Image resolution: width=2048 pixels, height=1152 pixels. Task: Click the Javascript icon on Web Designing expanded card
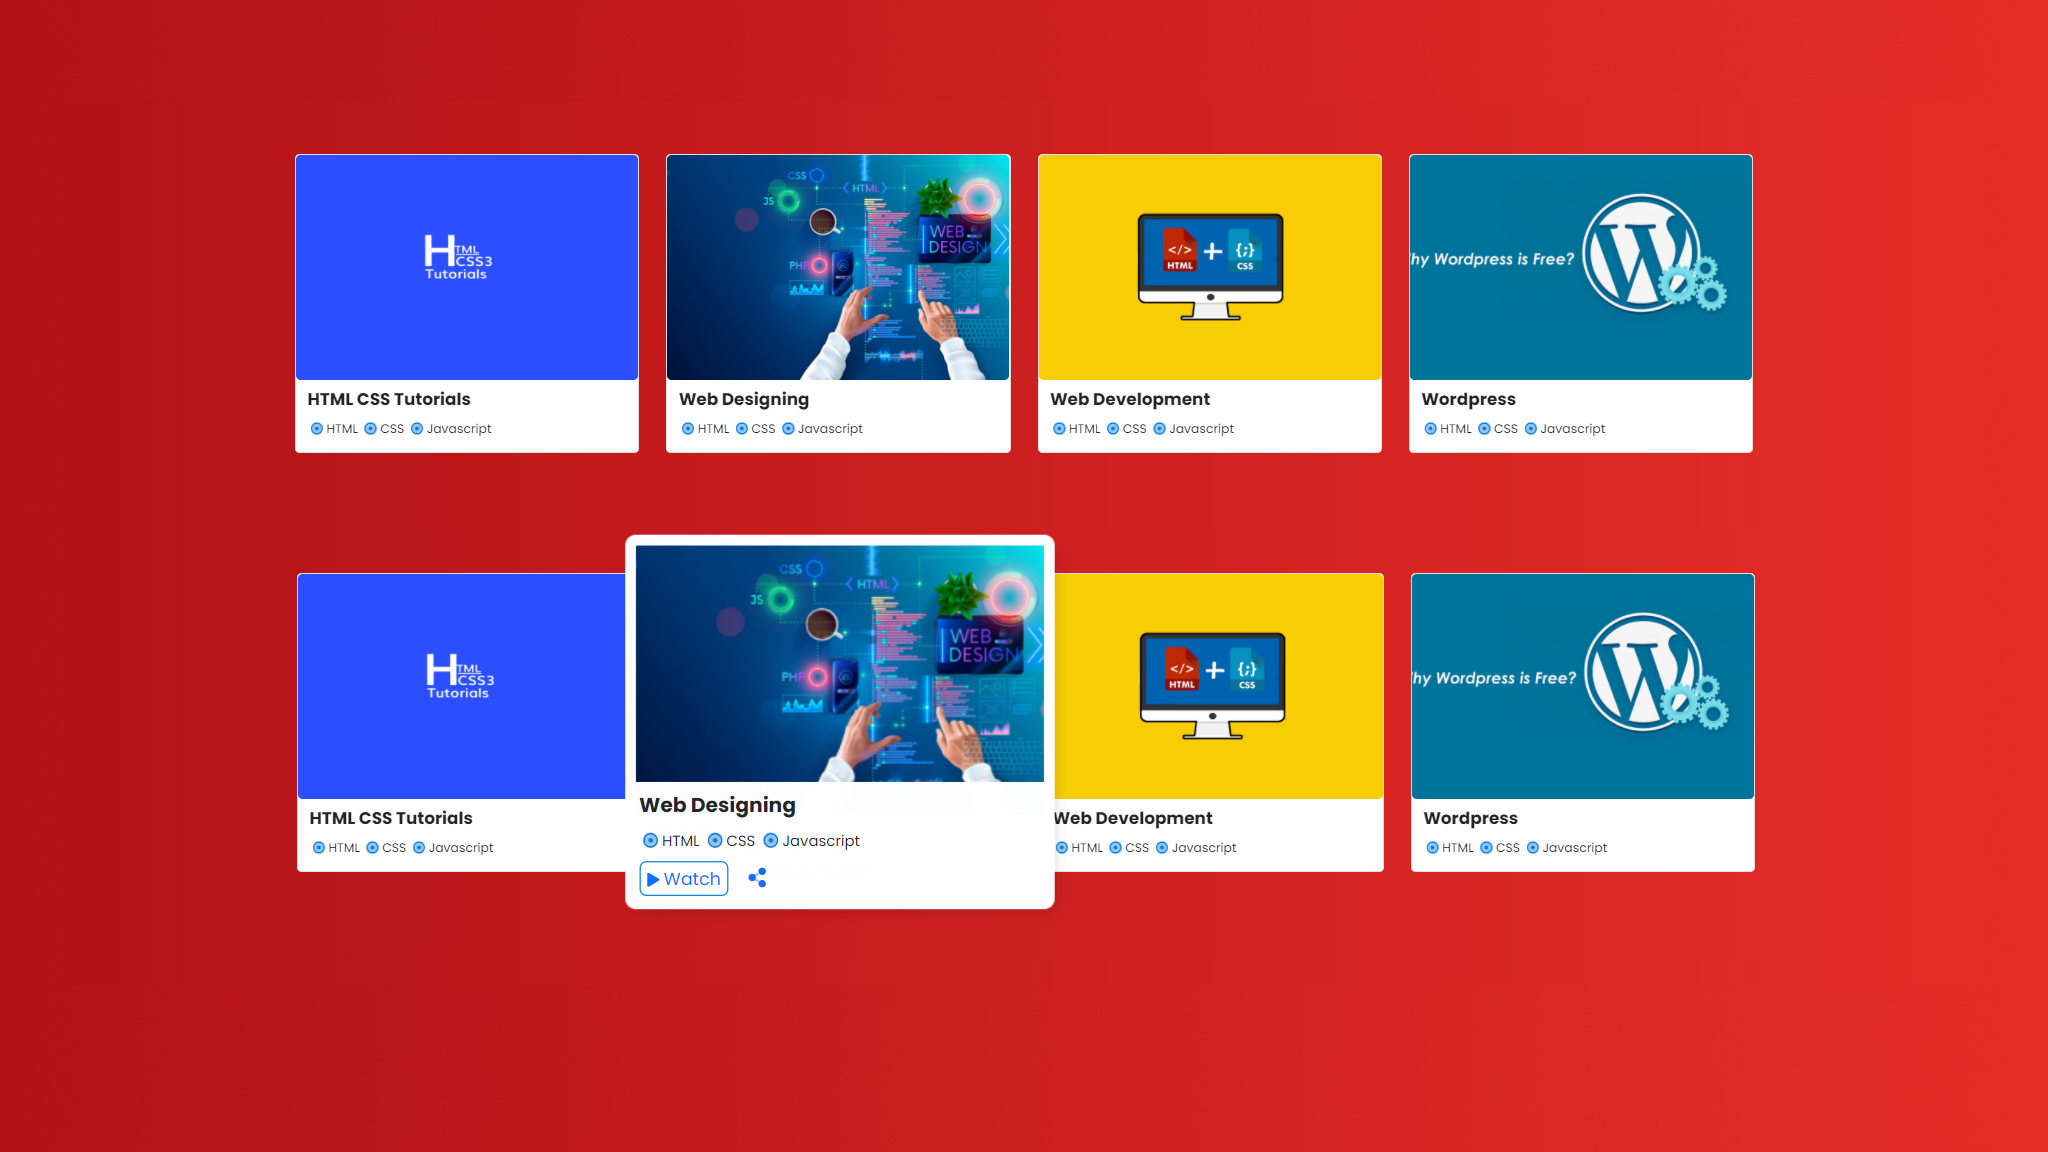tap(771, 840)
